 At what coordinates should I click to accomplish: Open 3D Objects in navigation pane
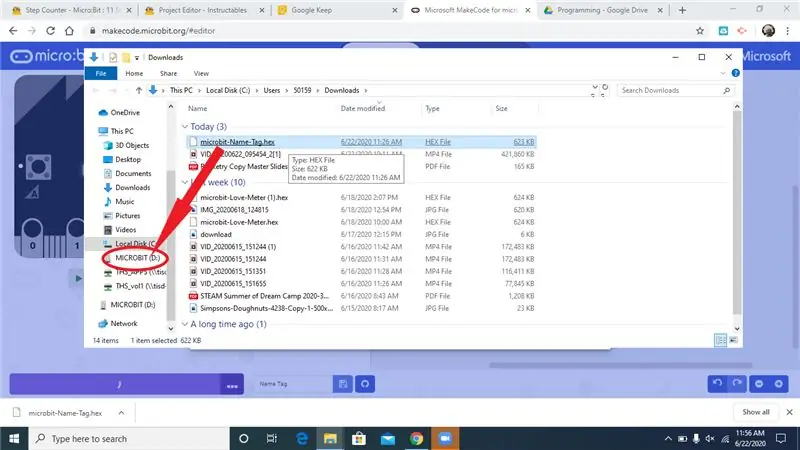point(132,145)
